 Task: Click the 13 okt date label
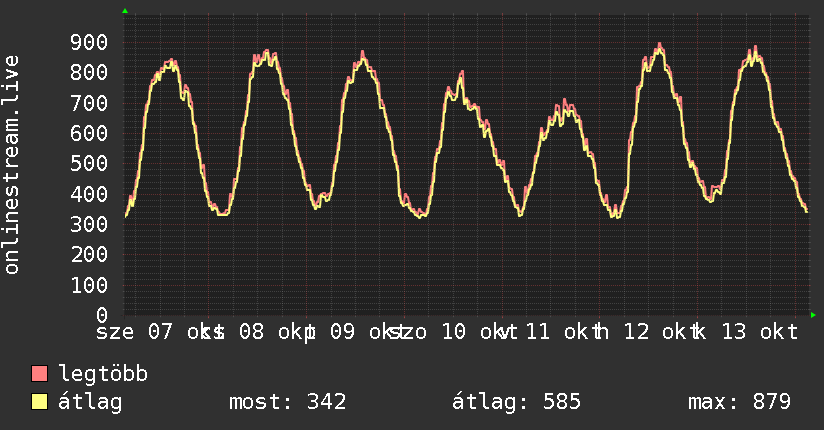[759, 332]
